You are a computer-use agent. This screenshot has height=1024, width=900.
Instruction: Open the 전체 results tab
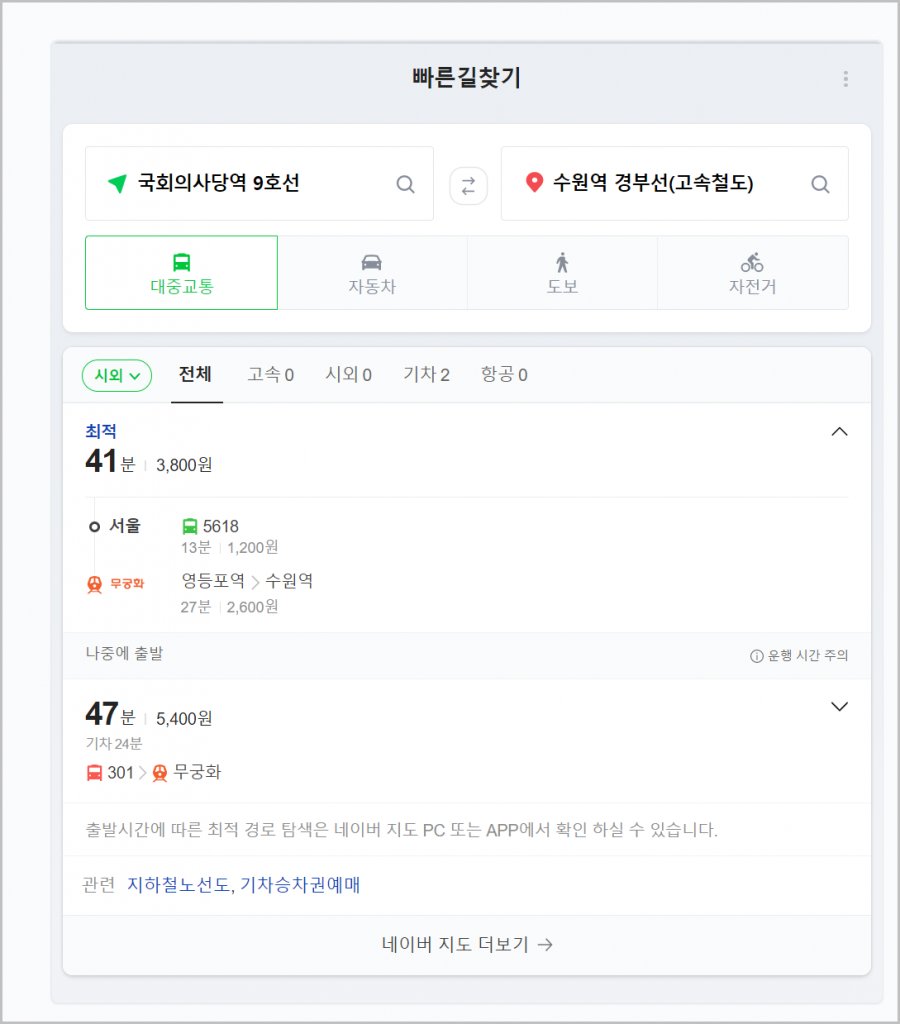coord(195,375)
